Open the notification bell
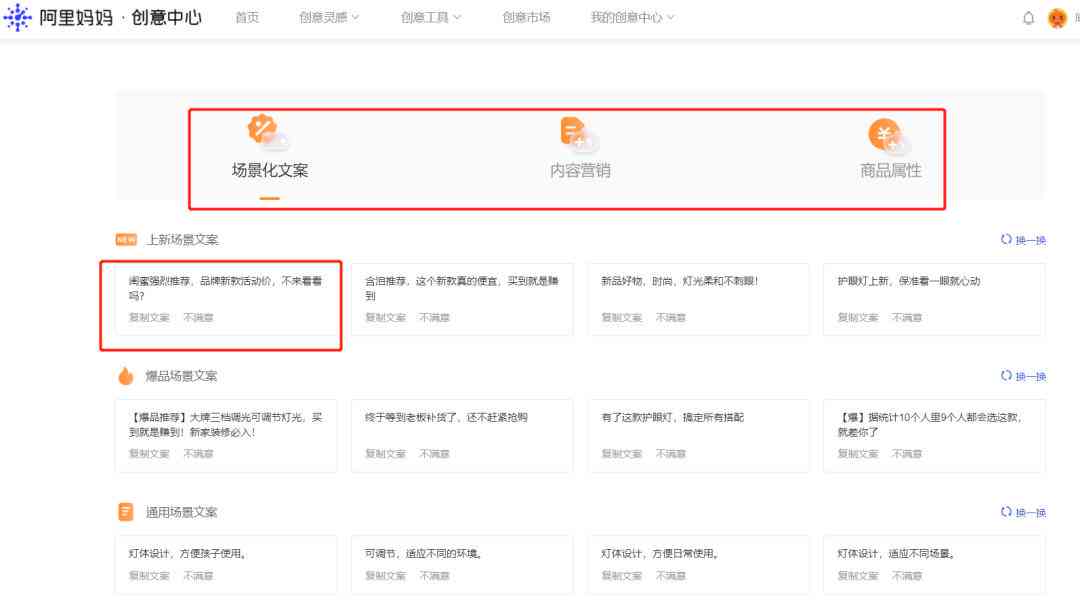This screenshot has width=1080, height=604. [1028, 18]
